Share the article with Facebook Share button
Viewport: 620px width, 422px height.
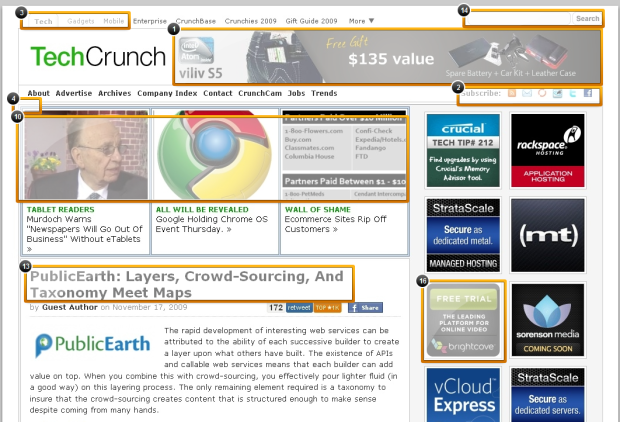point(365,308)
